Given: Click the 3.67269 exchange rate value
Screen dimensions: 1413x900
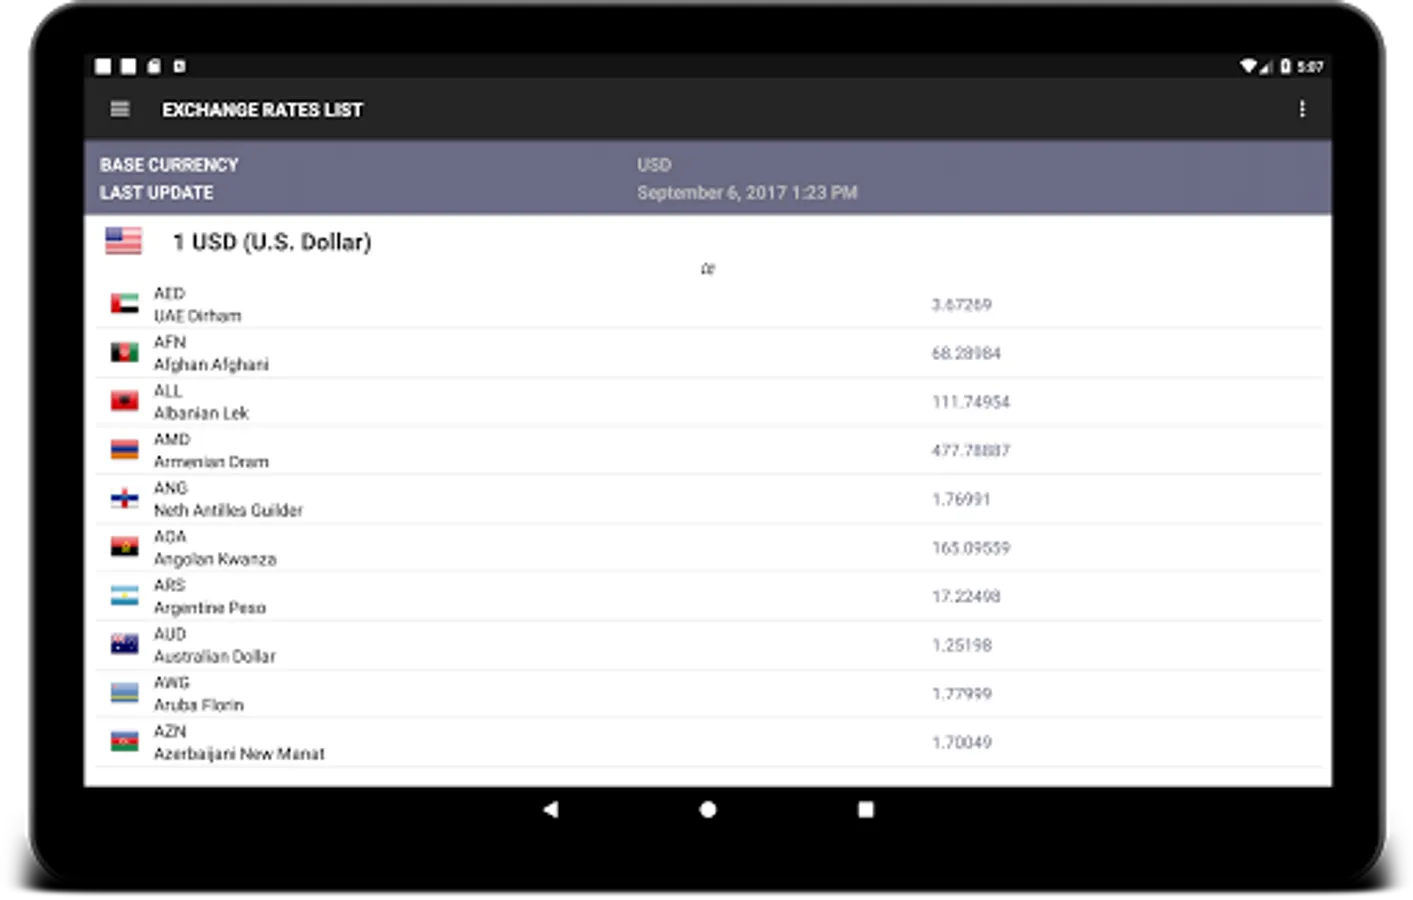Looking at the screenshot, I should 962,304.
